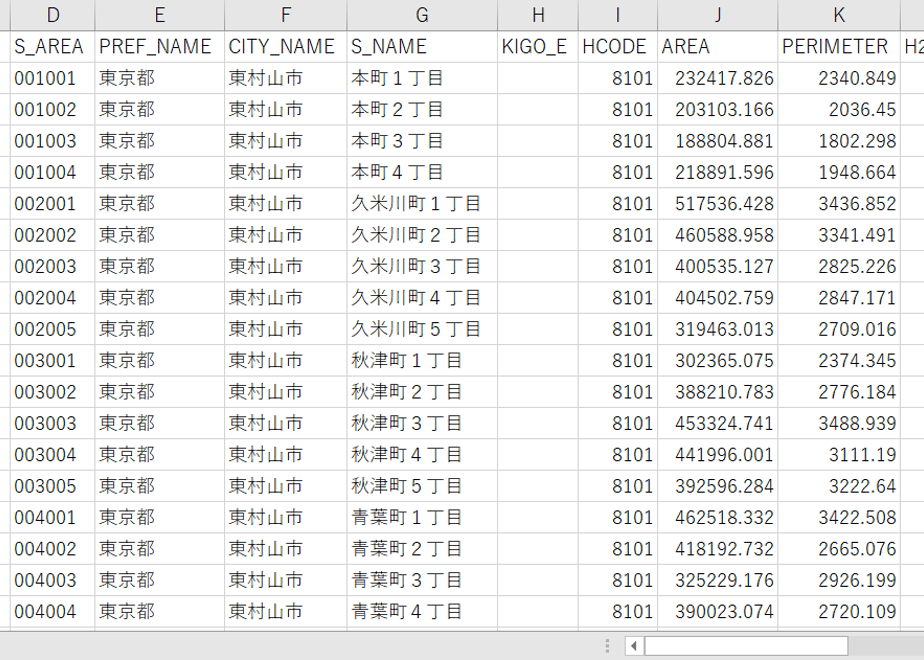Click the AREA header cell
Screen dimensions: 924x660
click(718, 47)
